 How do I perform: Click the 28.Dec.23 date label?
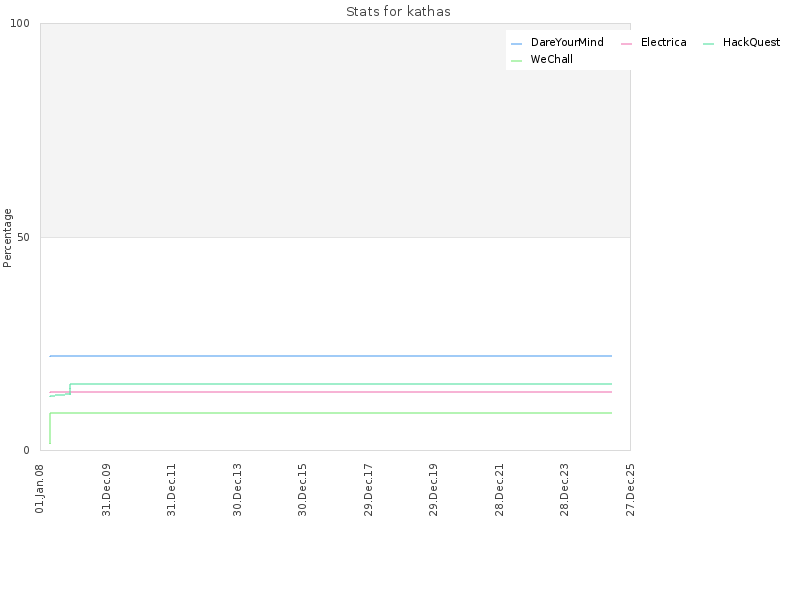tap(565, 490)
